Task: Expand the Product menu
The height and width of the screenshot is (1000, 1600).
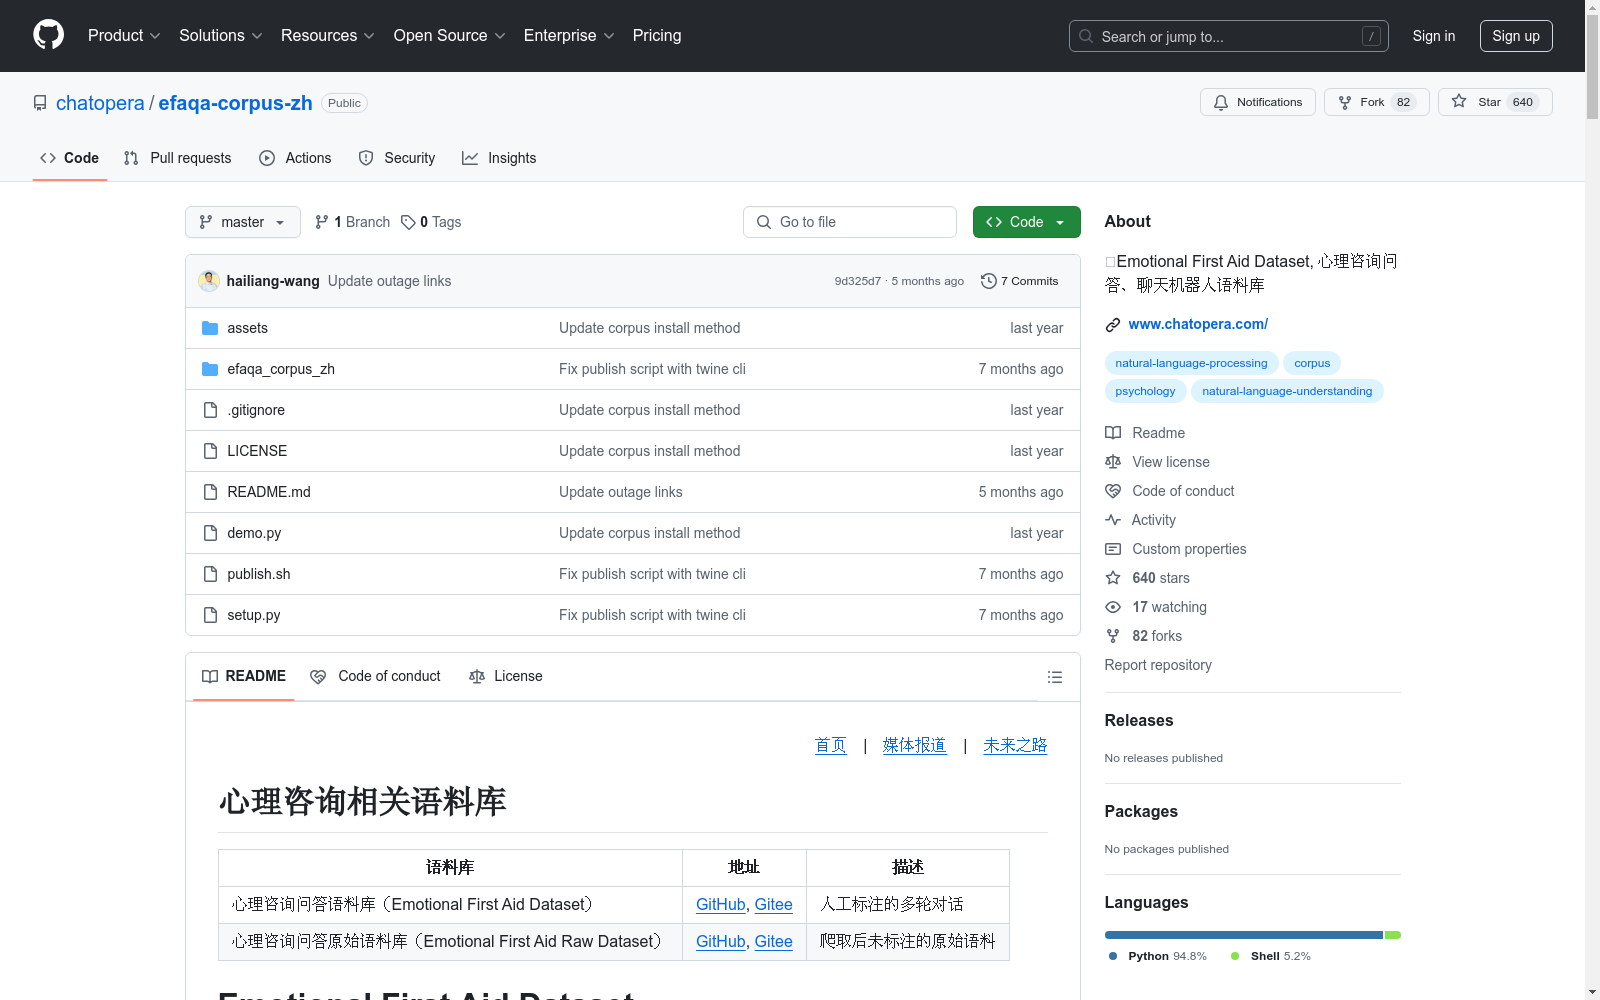Action: [124, 35]
